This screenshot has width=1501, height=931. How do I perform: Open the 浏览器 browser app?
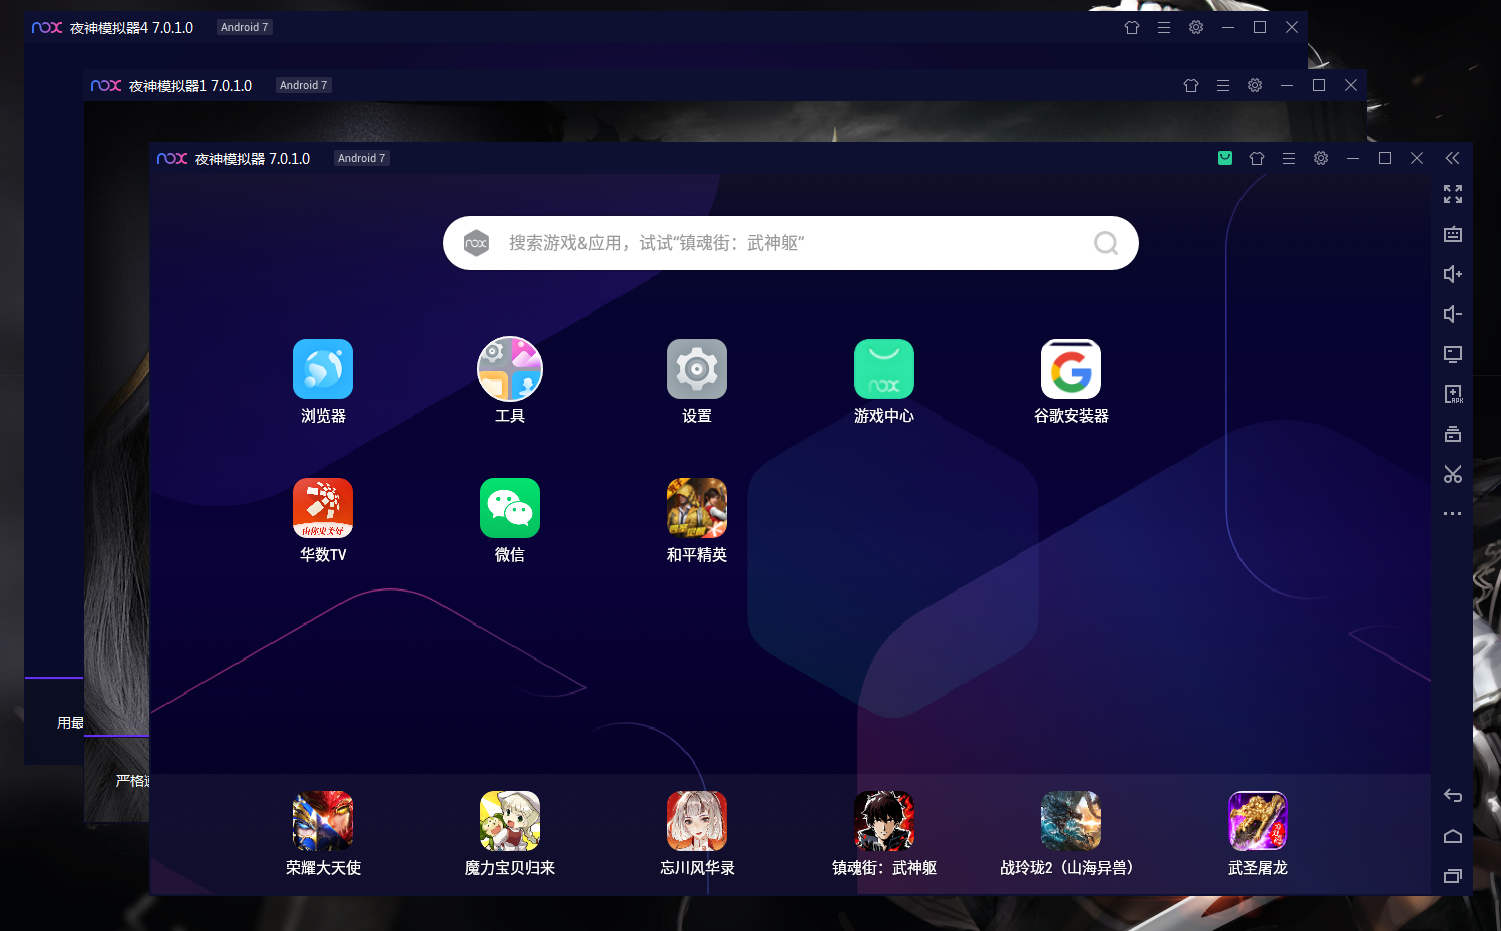pyautogui.click(x=323, y=369)
